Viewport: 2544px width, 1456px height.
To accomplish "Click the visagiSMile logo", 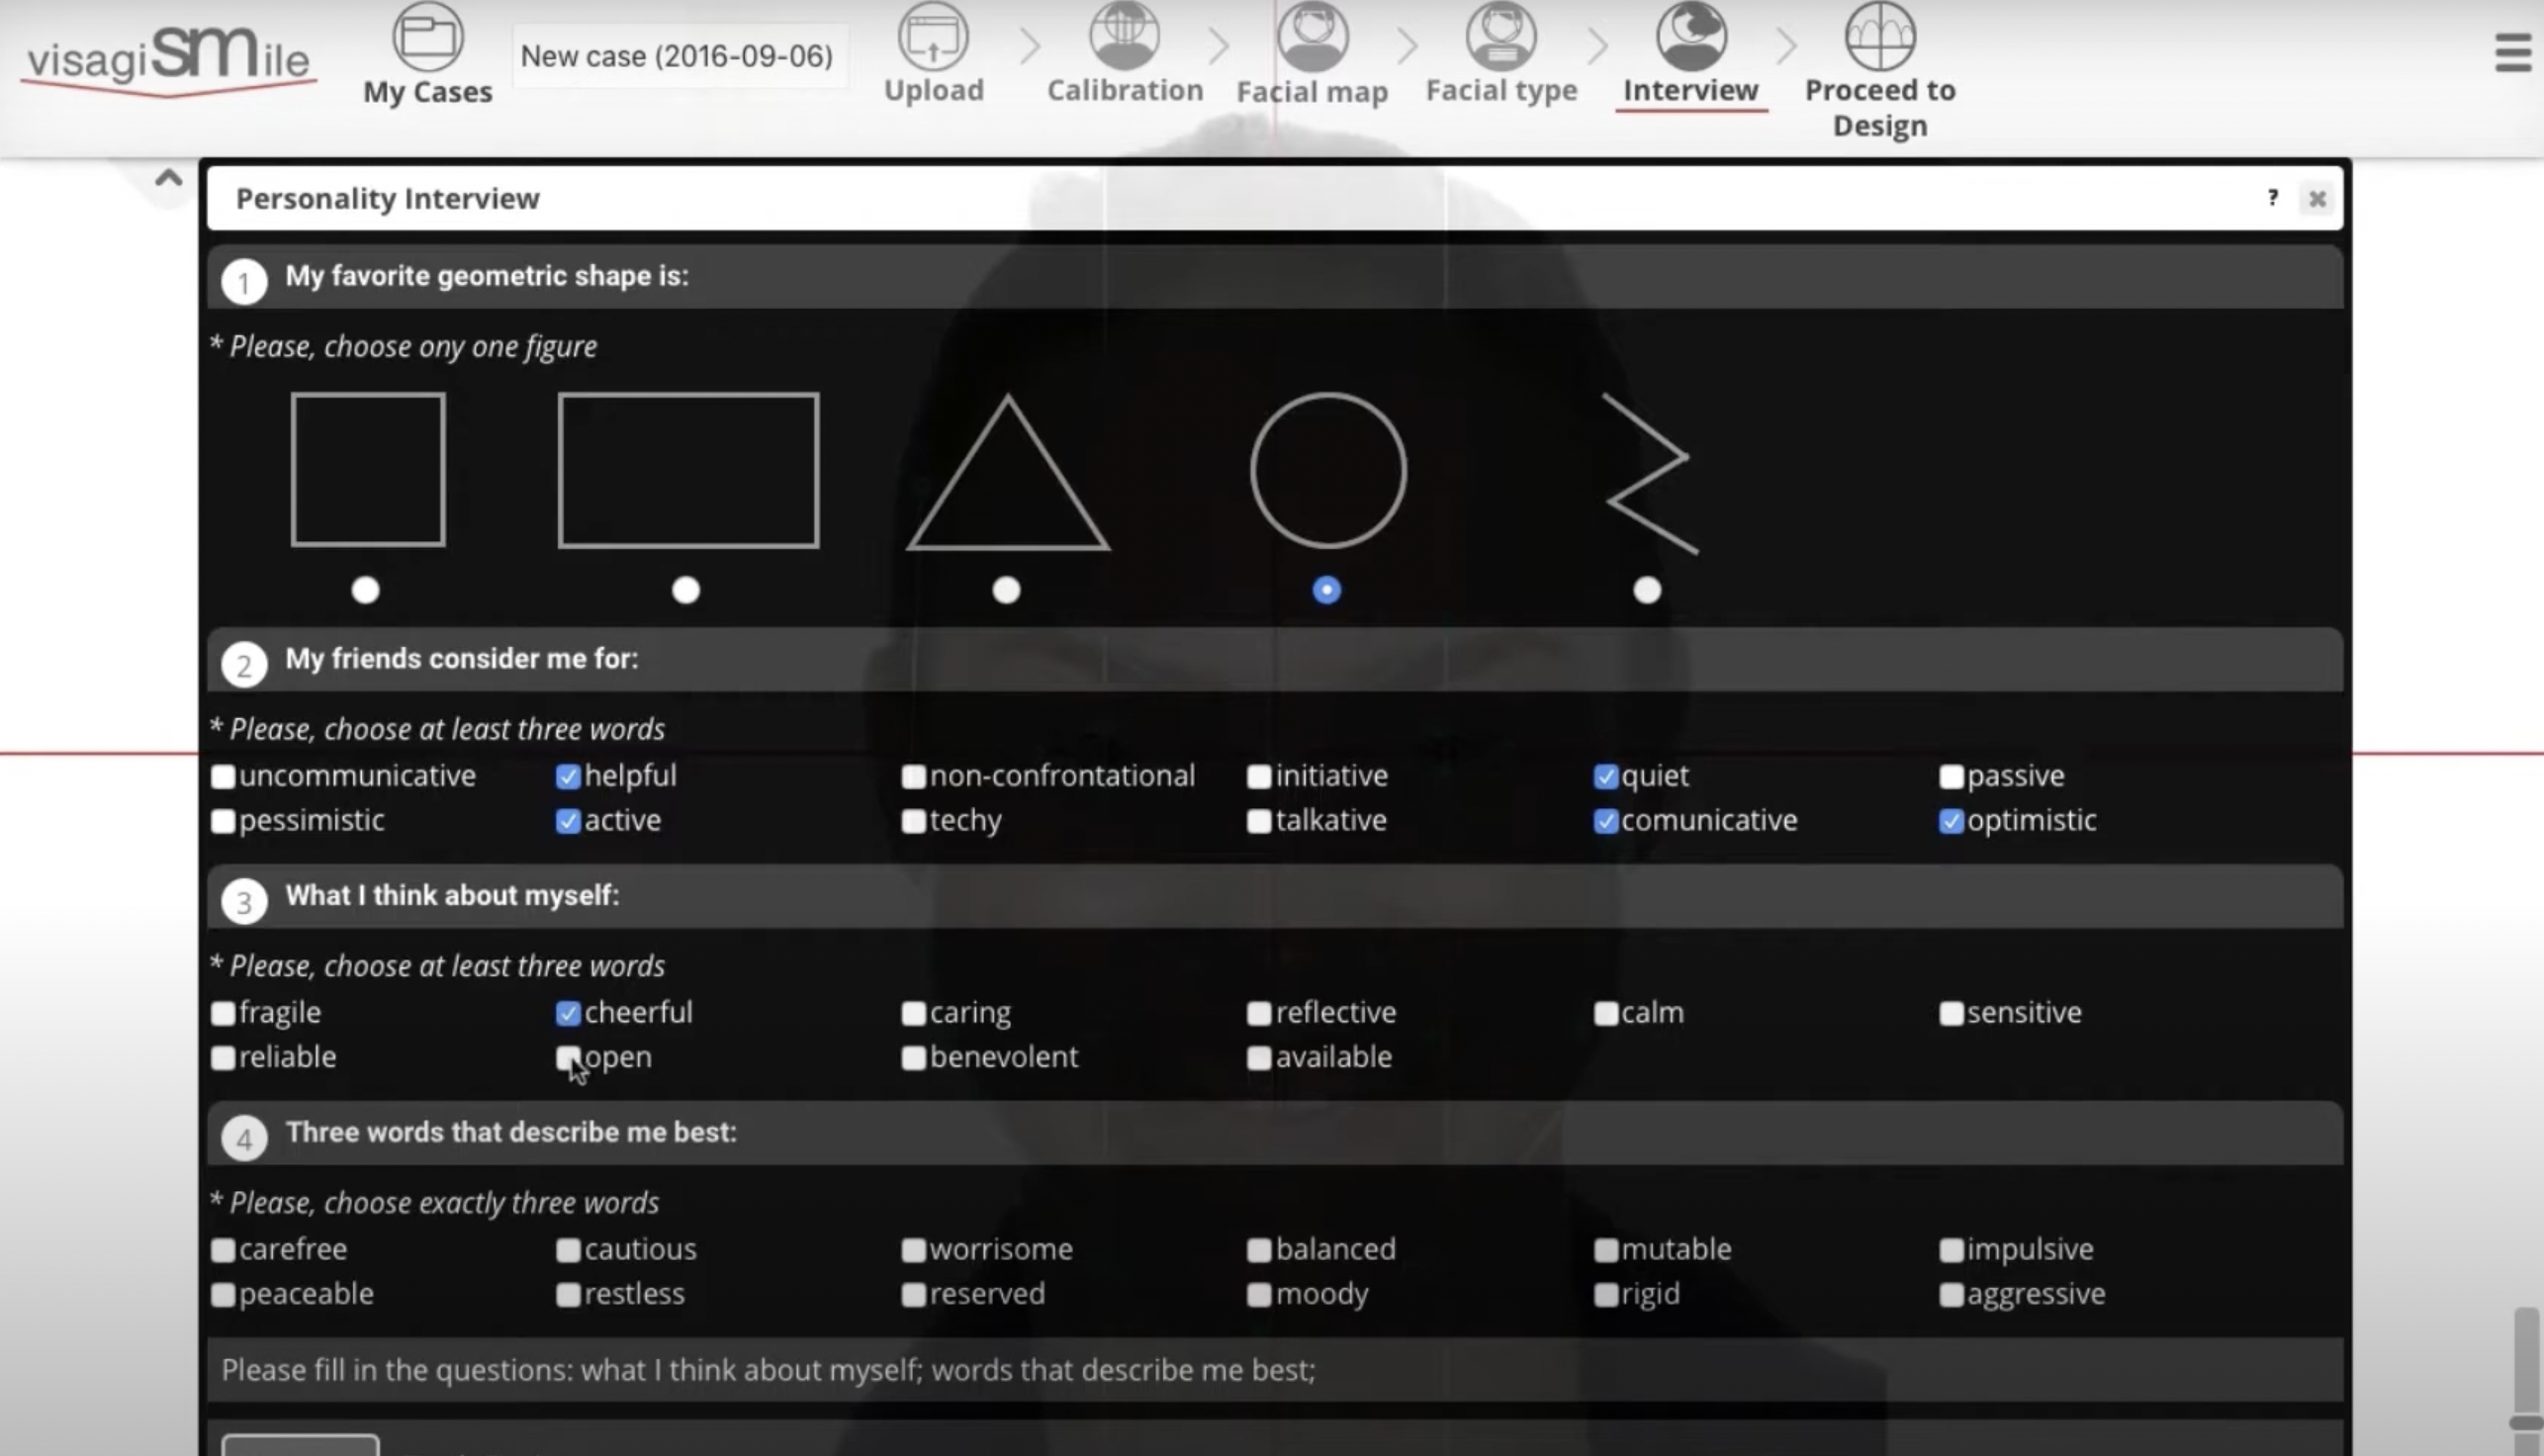I will tap(168, 60).
